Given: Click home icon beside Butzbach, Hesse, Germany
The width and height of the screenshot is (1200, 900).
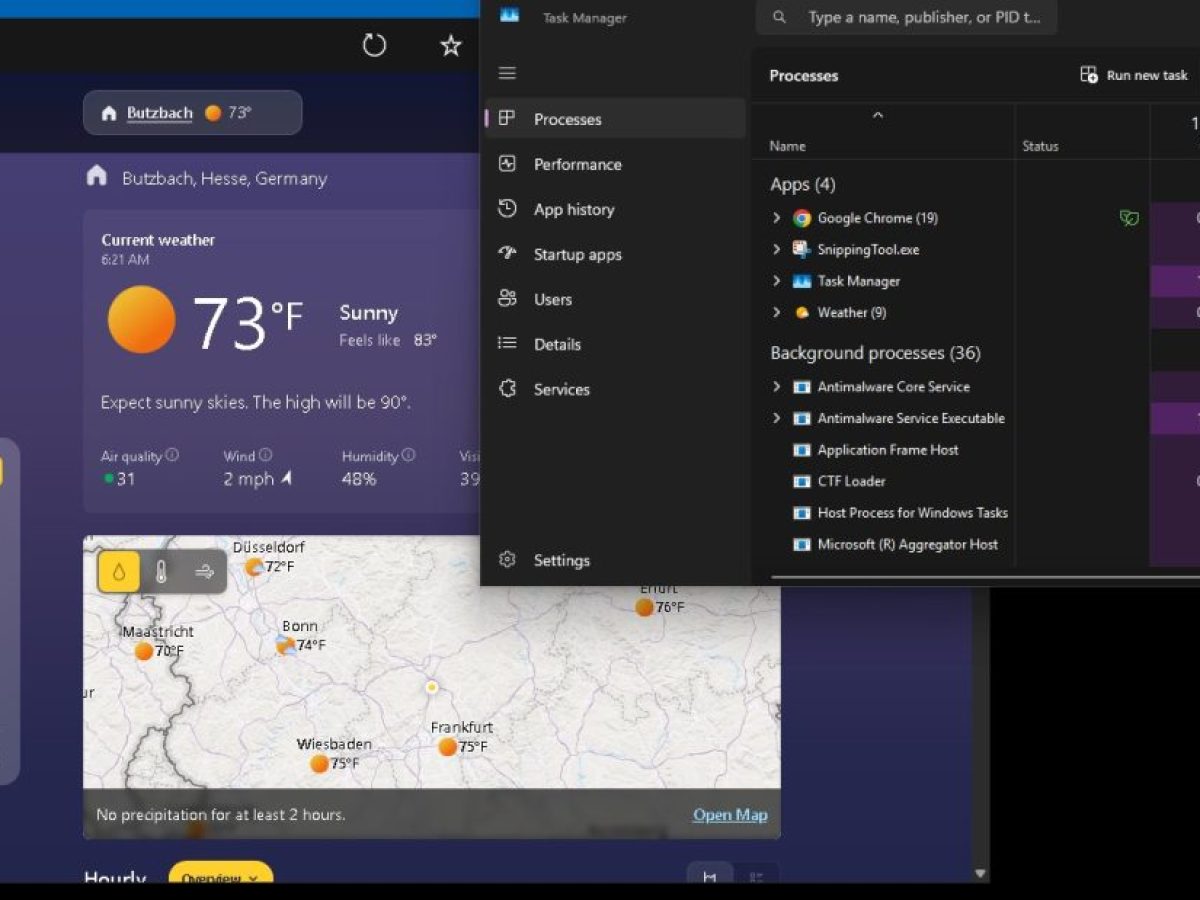Looking at the screenshot, I should point(97,176).
